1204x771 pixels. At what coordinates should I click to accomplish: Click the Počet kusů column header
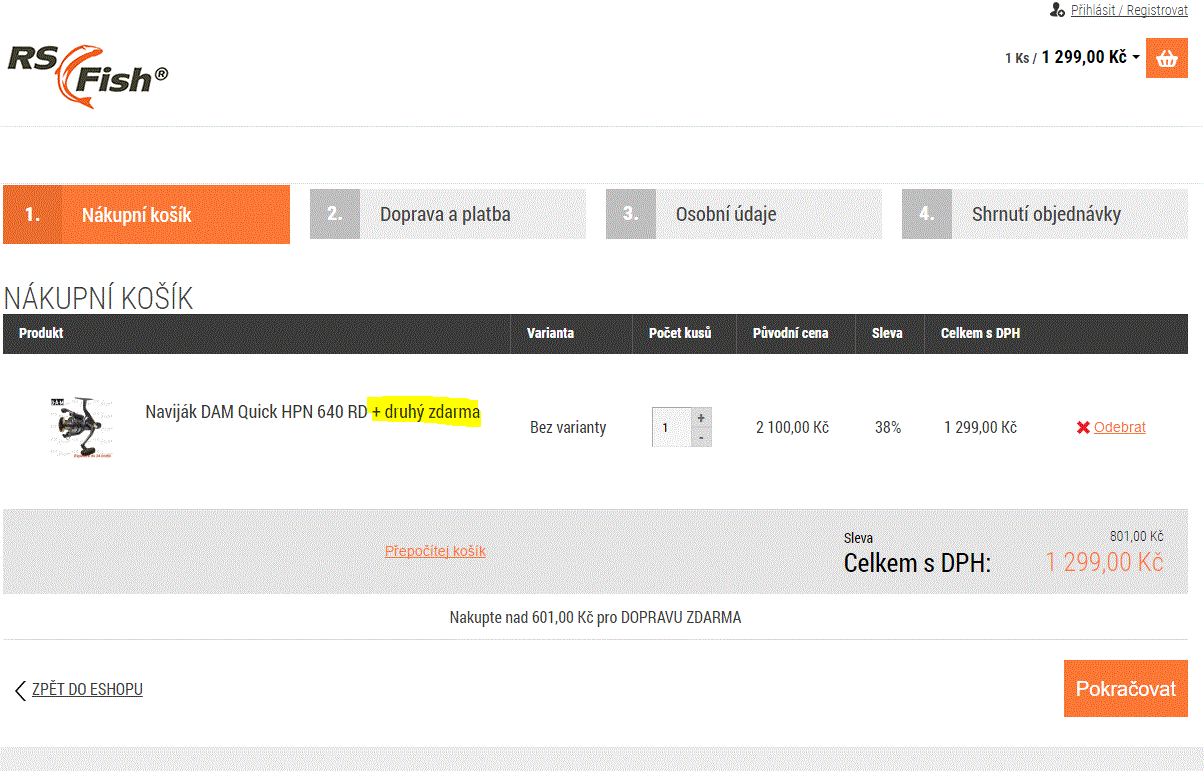coord(680,333)
